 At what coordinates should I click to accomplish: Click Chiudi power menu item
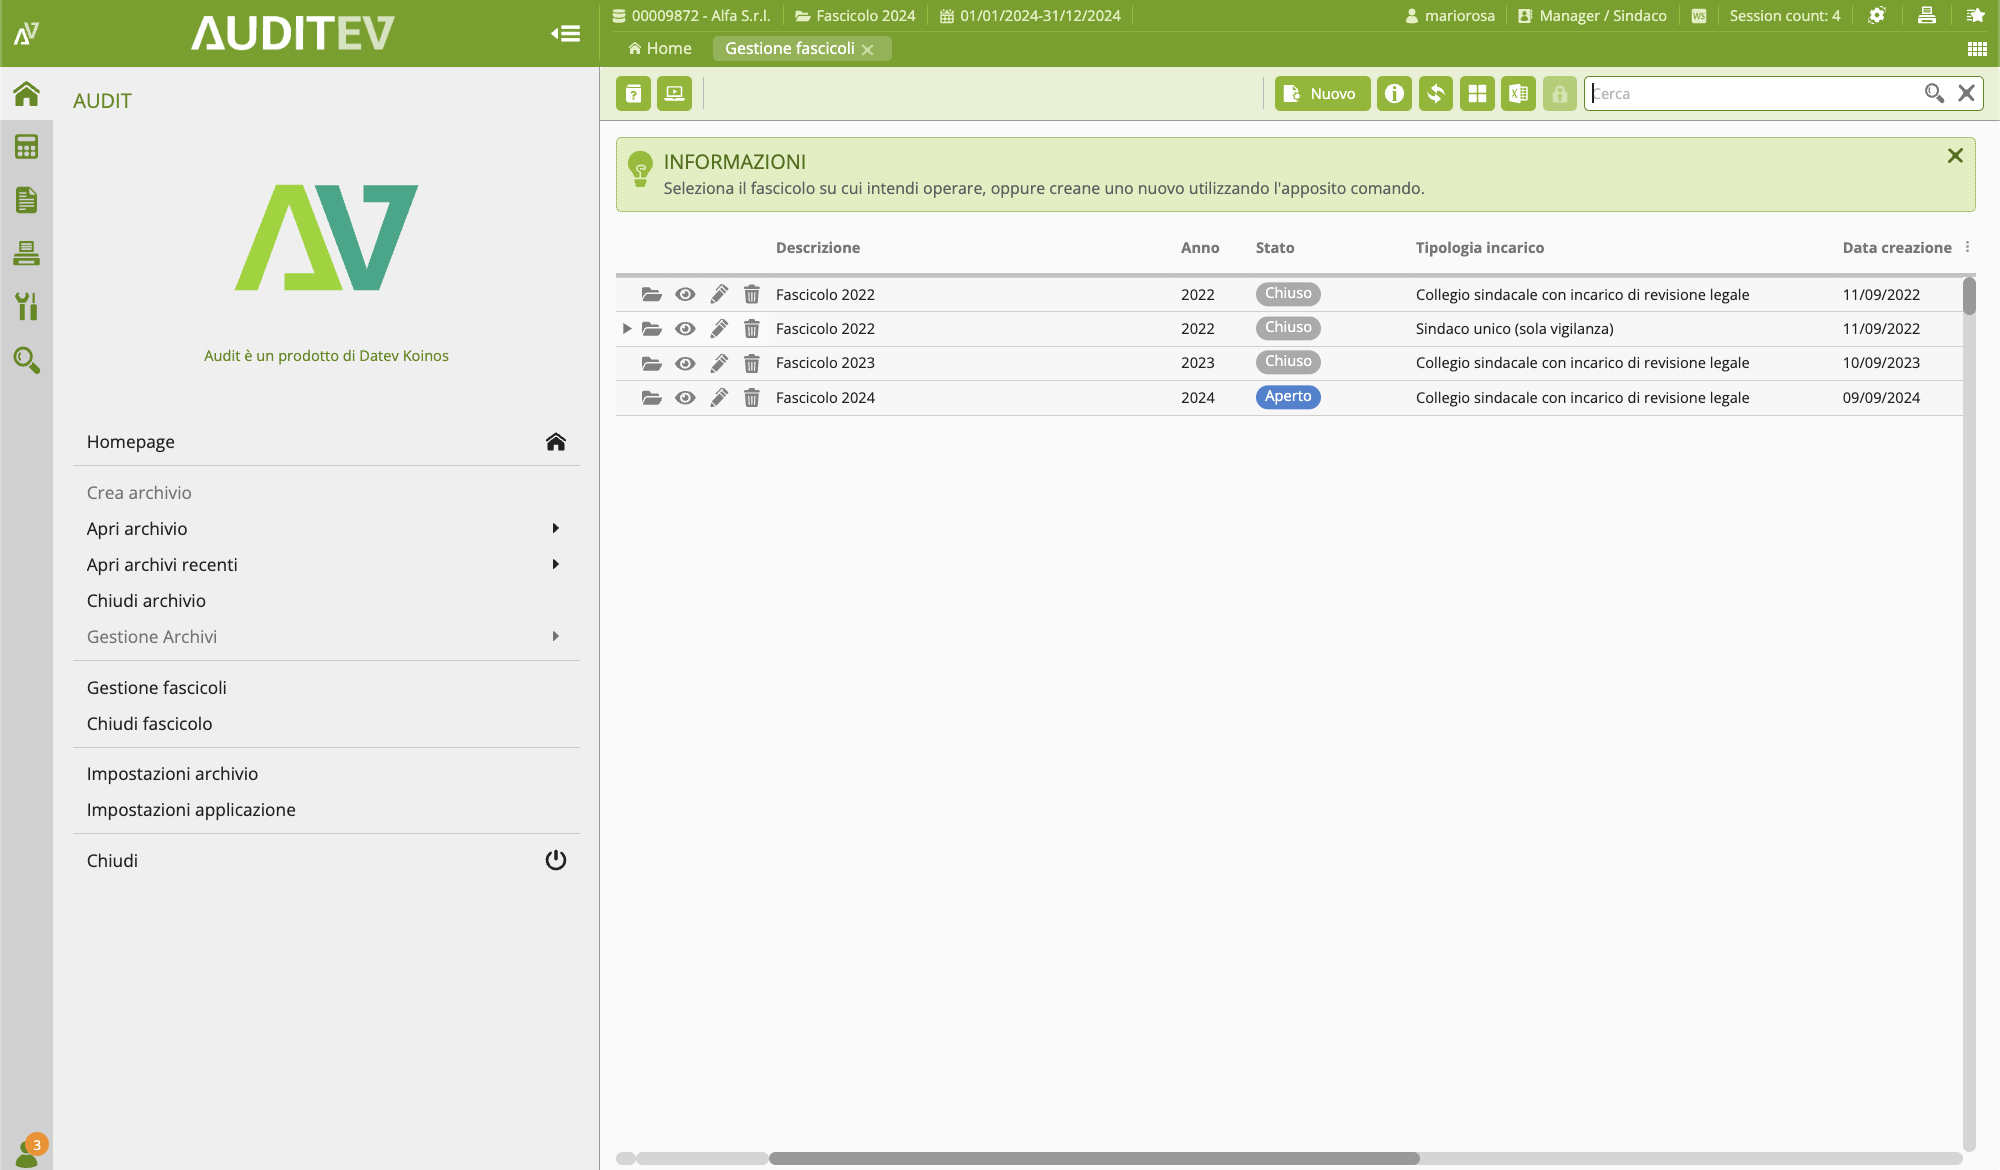click(326, 860)
